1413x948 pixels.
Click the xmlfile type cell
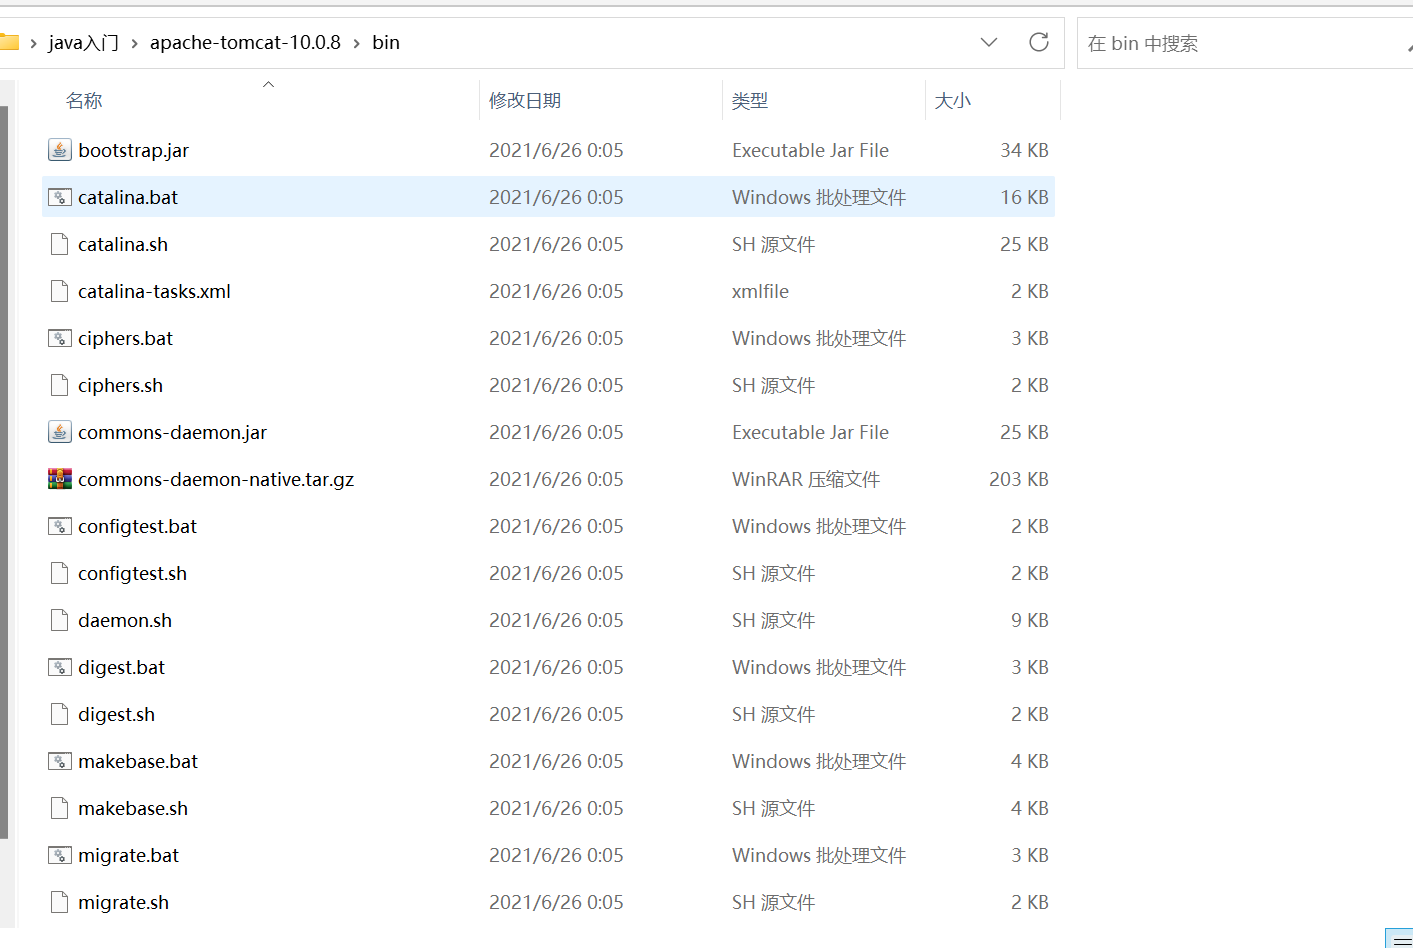click(x=760, y=291)
